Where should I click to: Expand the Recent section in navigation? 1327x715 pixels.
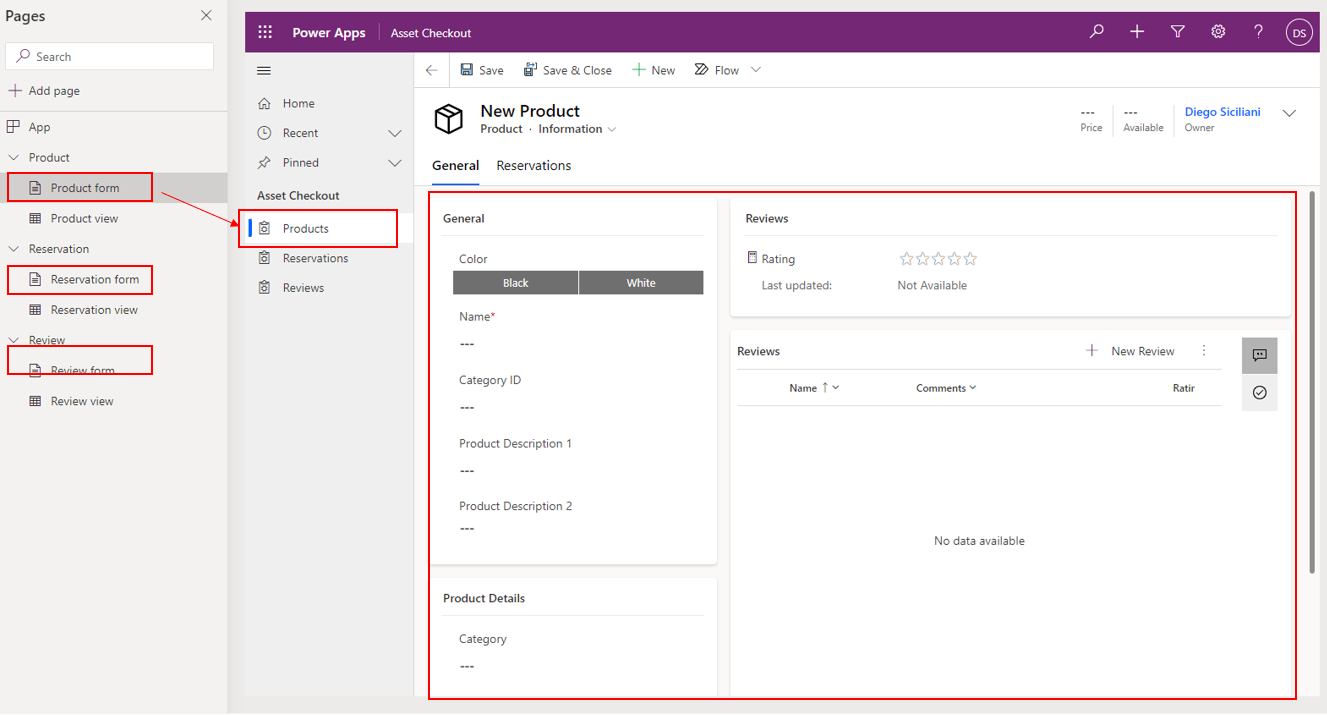tap(395, 132)
